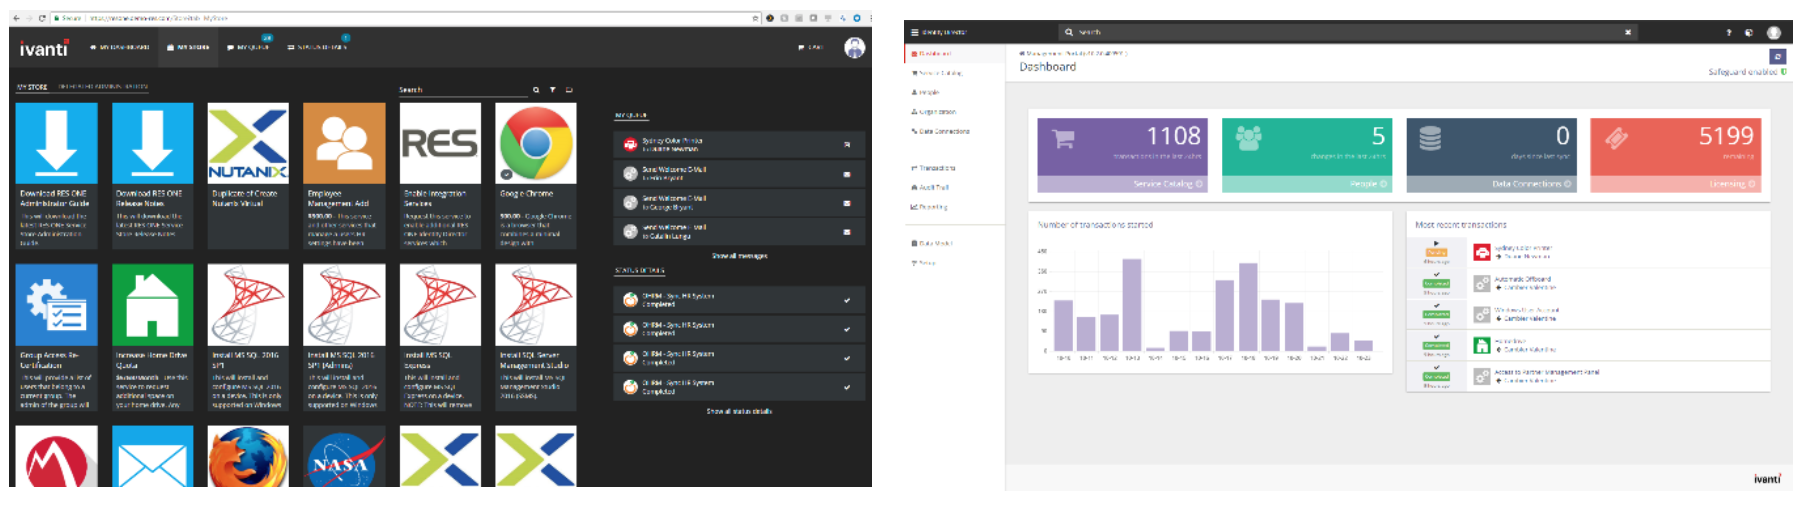Open Organization in the left sidebar
This screenshot has width=1802, height=523.
(933, 112)
